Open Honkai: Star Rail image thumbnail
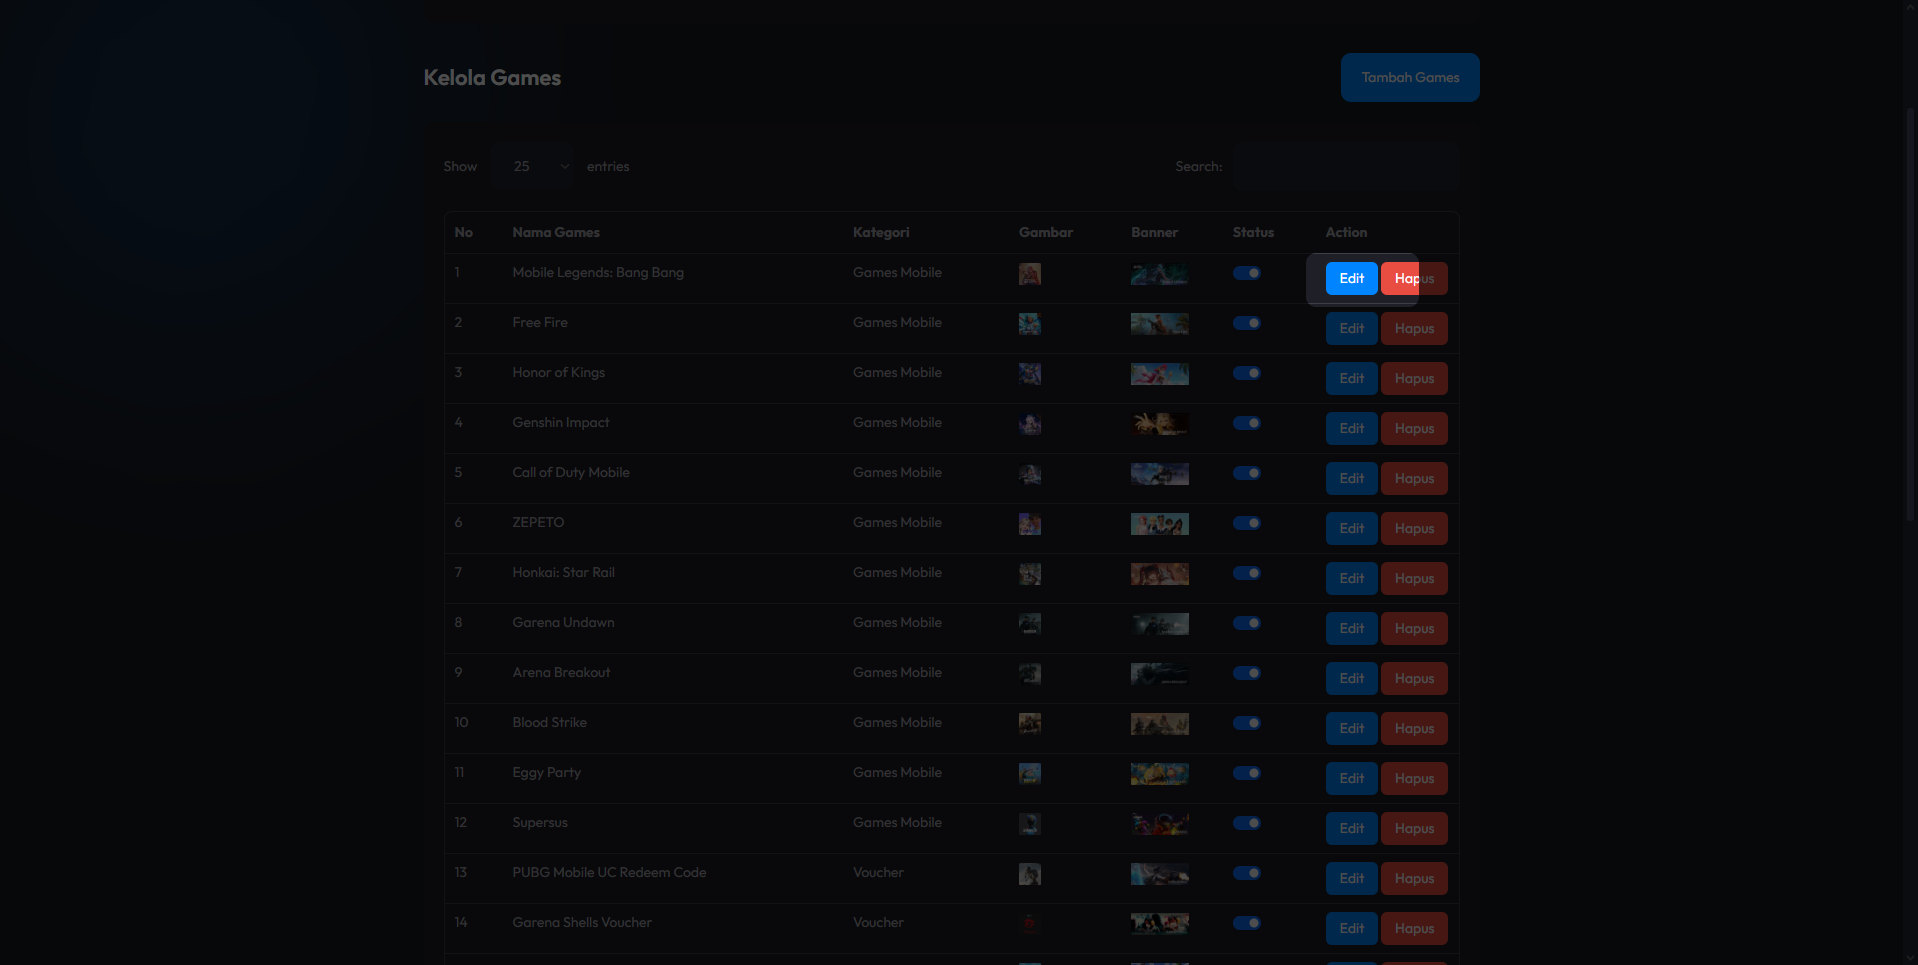 tap(1029, 574)
